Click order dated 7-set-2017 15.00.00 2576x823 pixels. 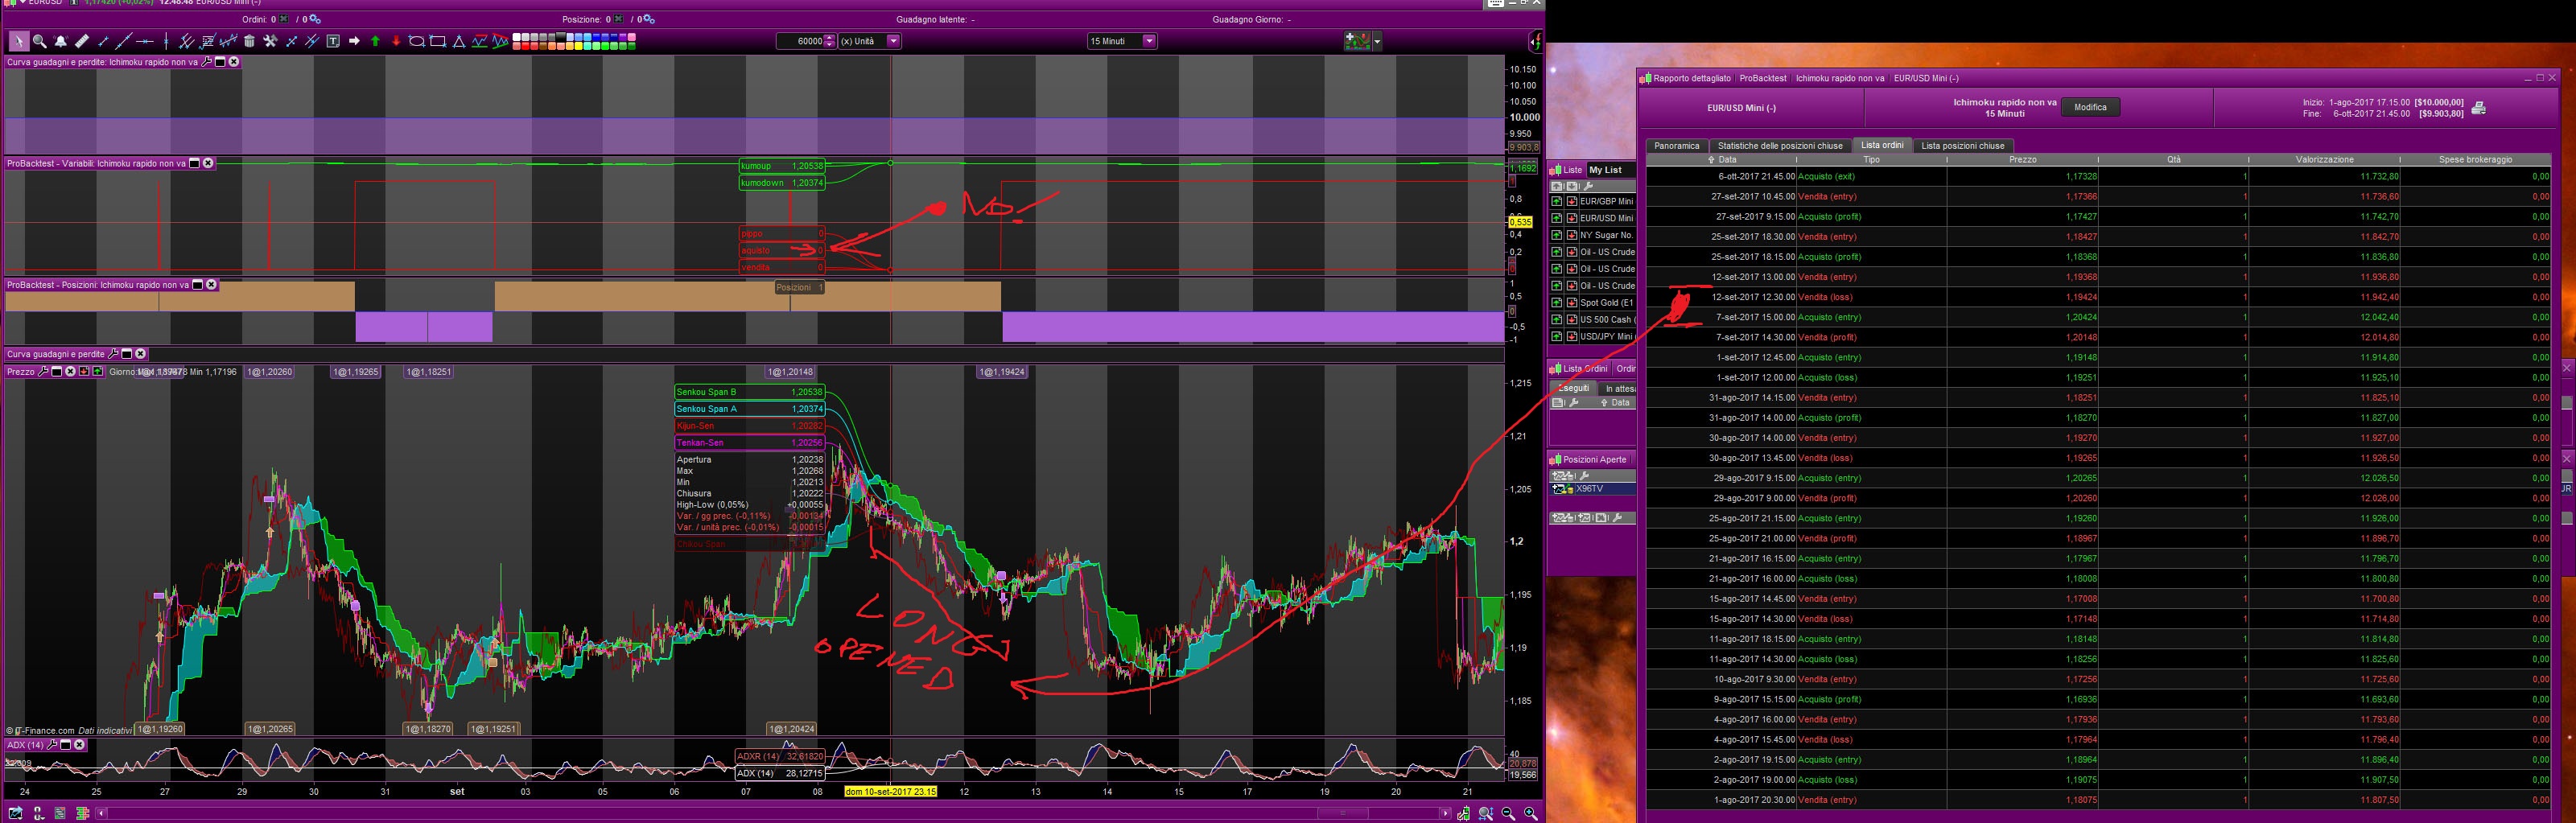[2098, 317]
